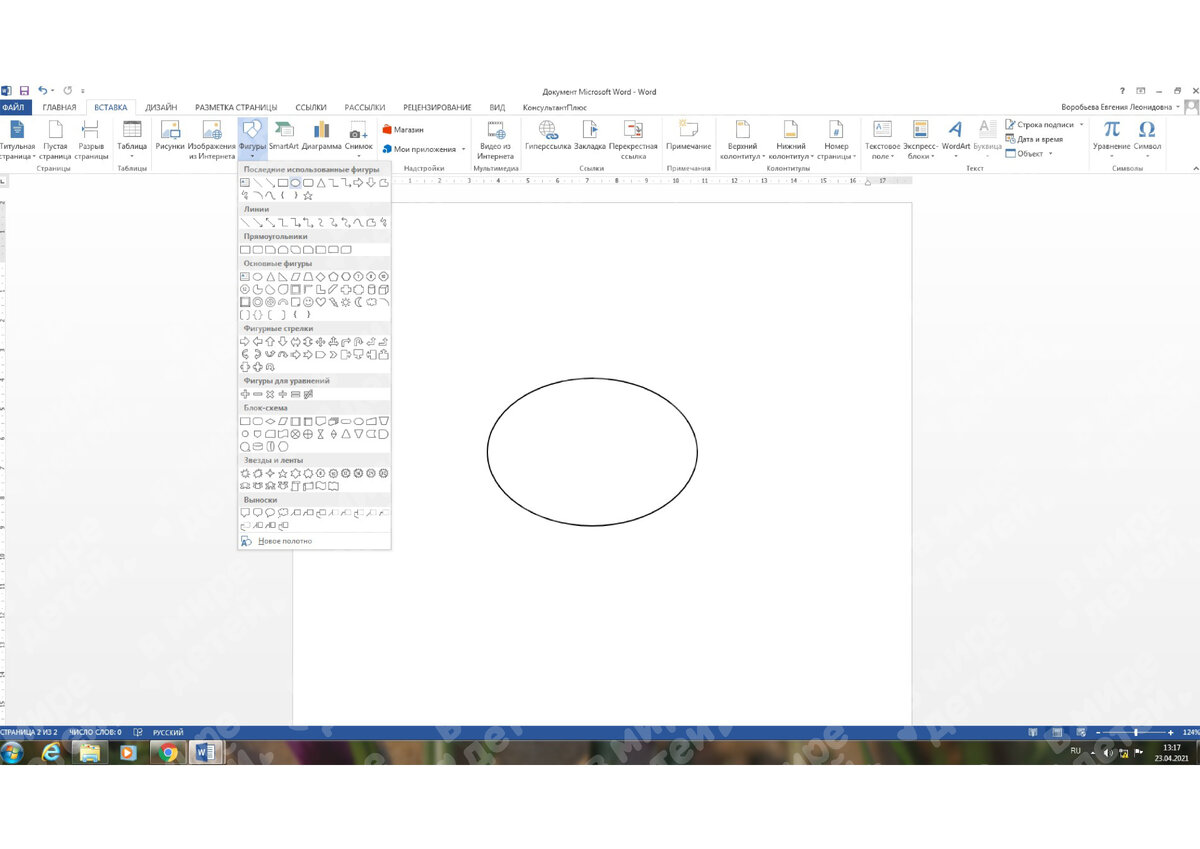Open the Таблица dropdown
This screenshot has height=849, width=1200.
[x=132, y=139]
